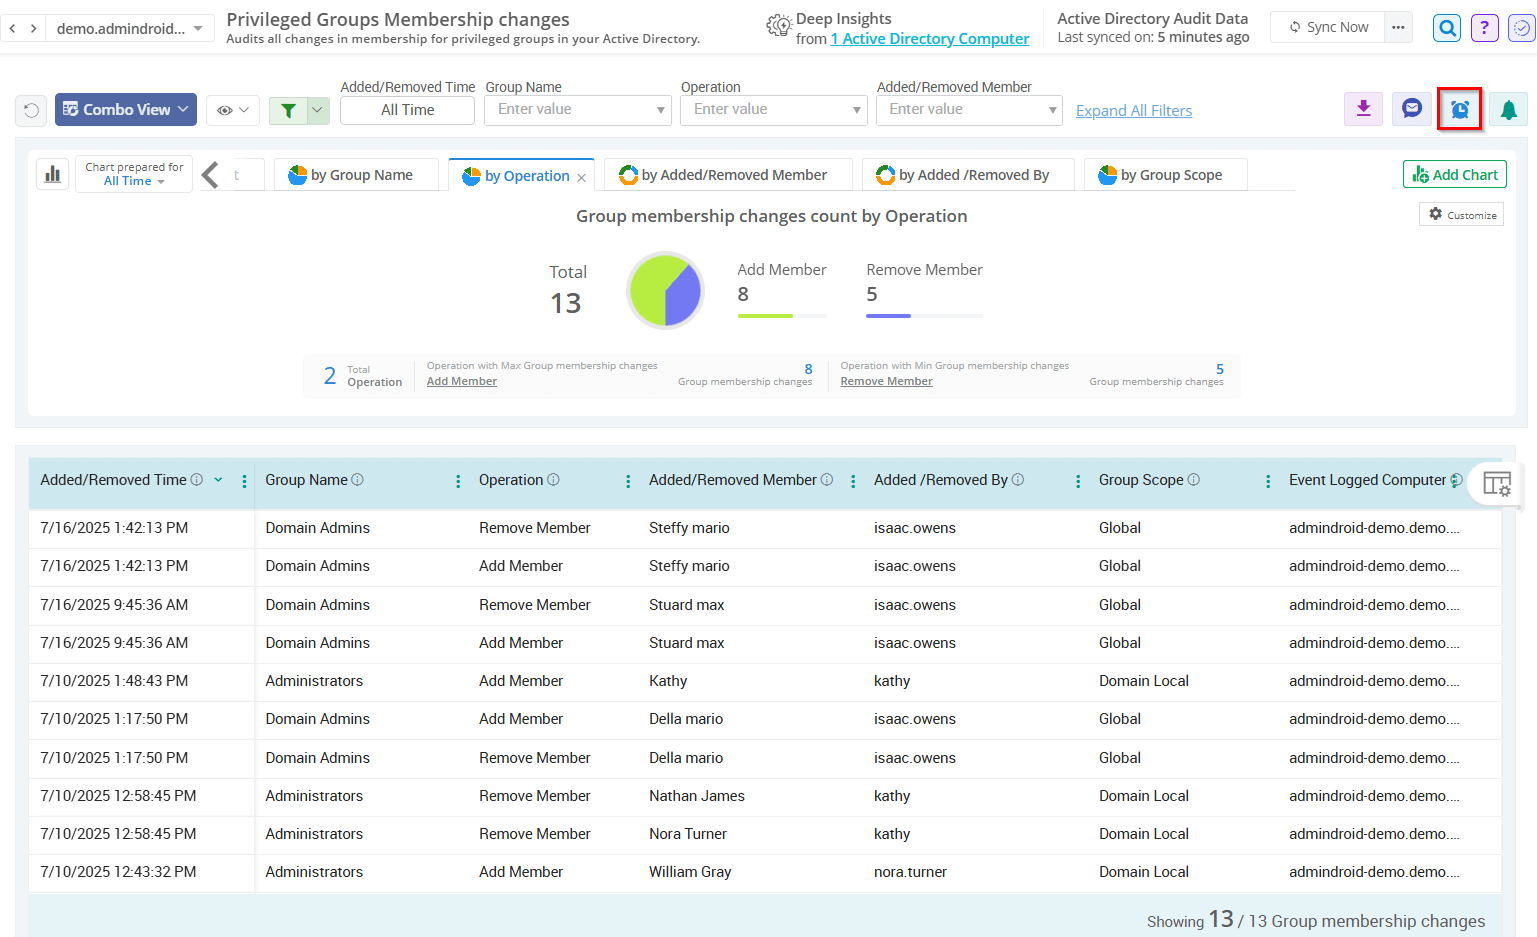Click the Add Chart button
The image size is (1537, 937).
click(x=1454, y=173)
